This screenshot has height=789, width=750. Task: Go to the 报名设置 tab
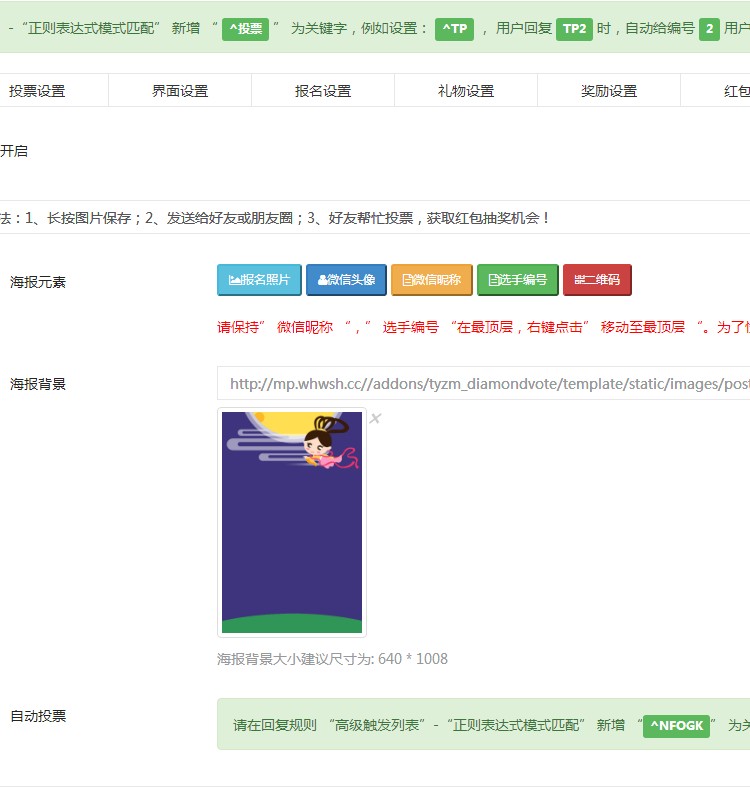coord(323,91)
